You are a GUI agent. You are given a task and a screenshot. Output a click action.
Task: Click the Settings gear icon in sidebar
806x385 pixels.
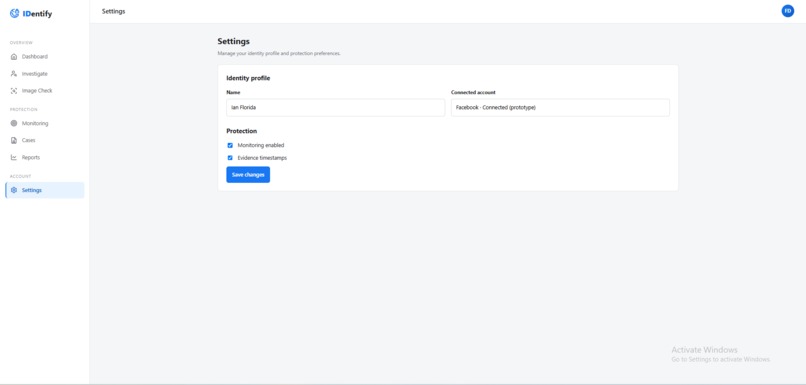14,190
